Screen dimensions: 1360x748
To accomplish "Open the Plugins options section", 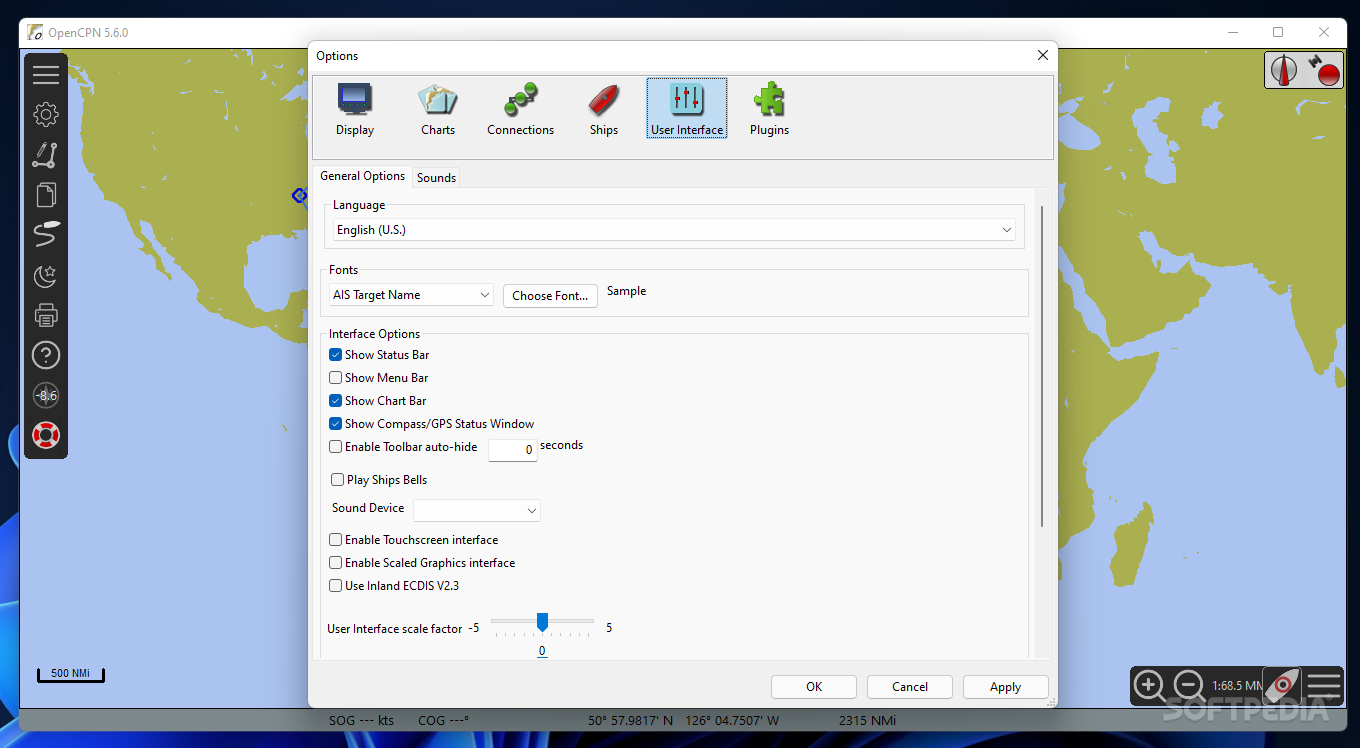I will click(x=769, y=109).
